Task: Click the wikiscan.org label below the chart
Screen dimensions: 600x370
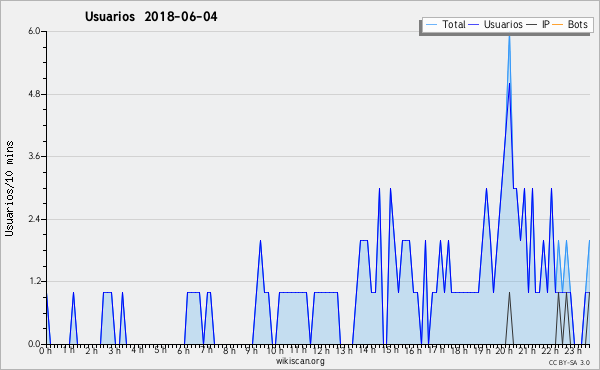Action: point(300,361)
